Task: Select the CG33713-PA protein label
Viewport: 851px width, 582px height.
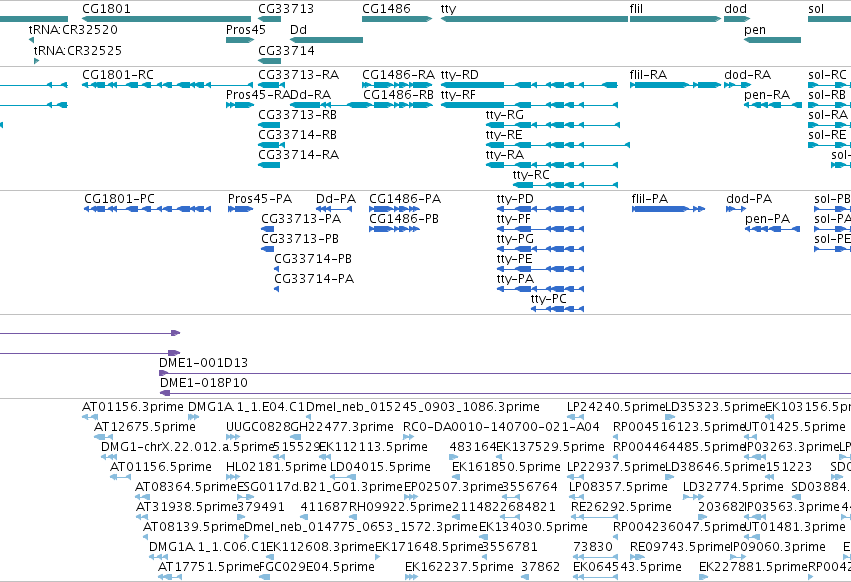Action: (301, 219)
